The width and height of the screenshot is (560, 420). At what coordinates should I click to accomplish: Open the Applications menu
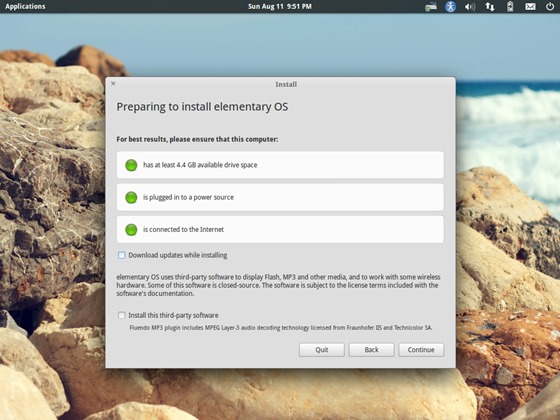coord(25,6)
